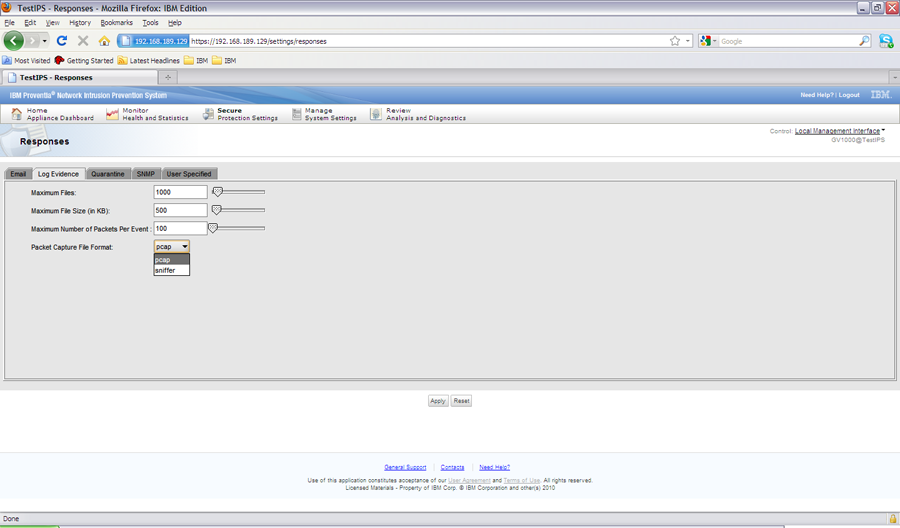
Task: Open the Bookmarks menu
Action: [117, 22]
